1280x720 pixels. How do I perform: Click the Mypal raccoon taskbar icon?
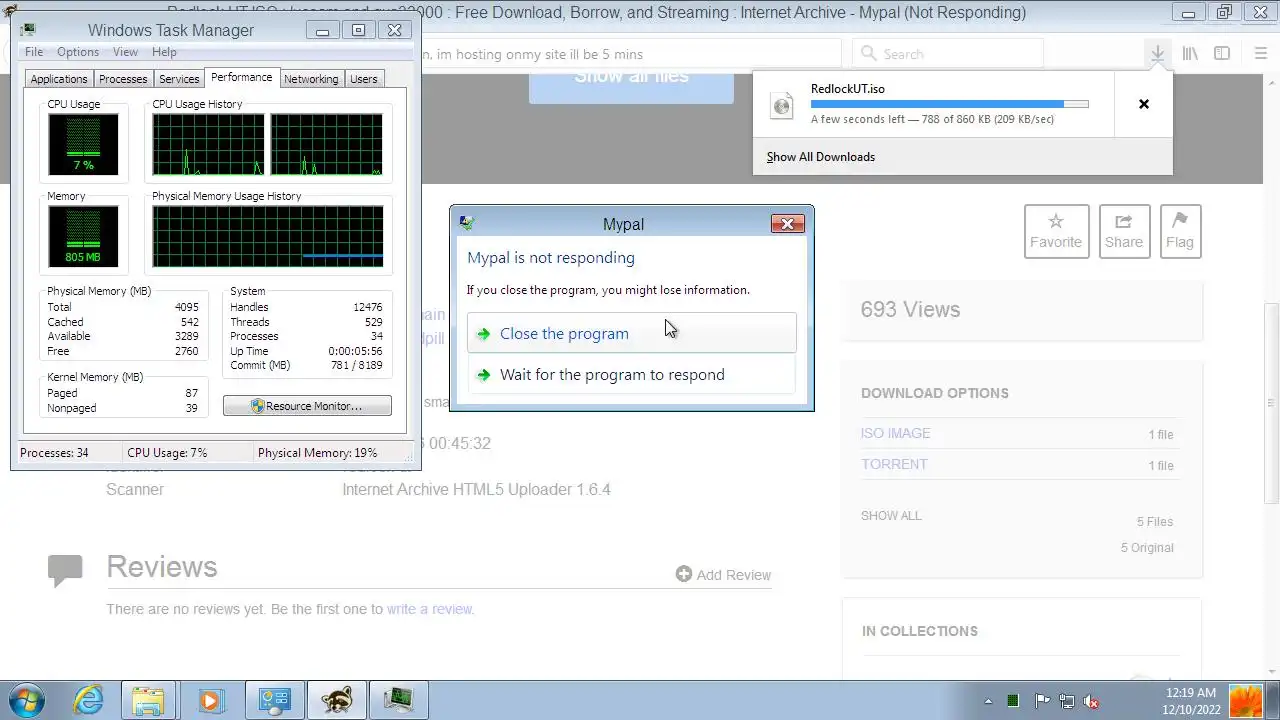(337, 700)
